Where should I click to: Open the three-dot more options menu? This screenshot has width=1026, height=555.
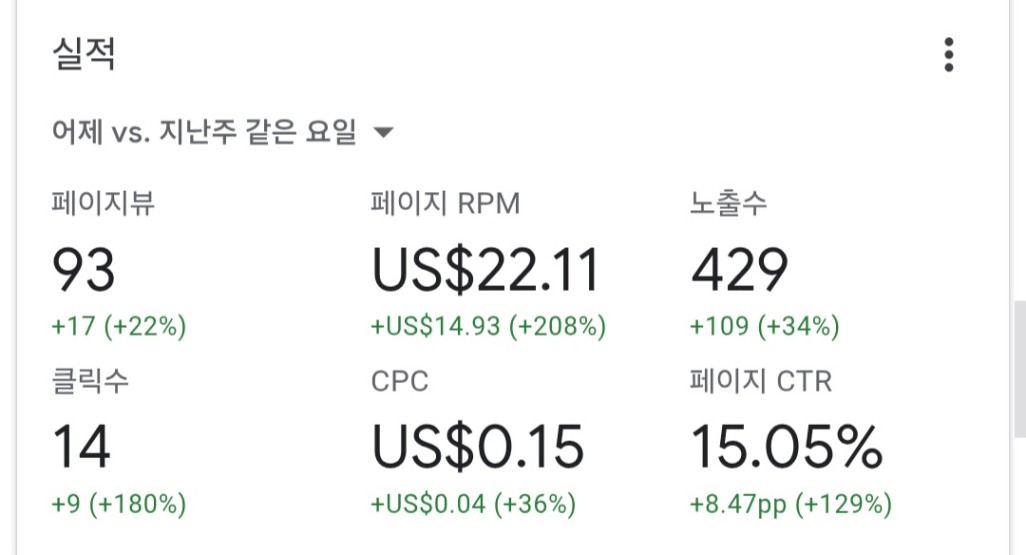click(948, 55)
